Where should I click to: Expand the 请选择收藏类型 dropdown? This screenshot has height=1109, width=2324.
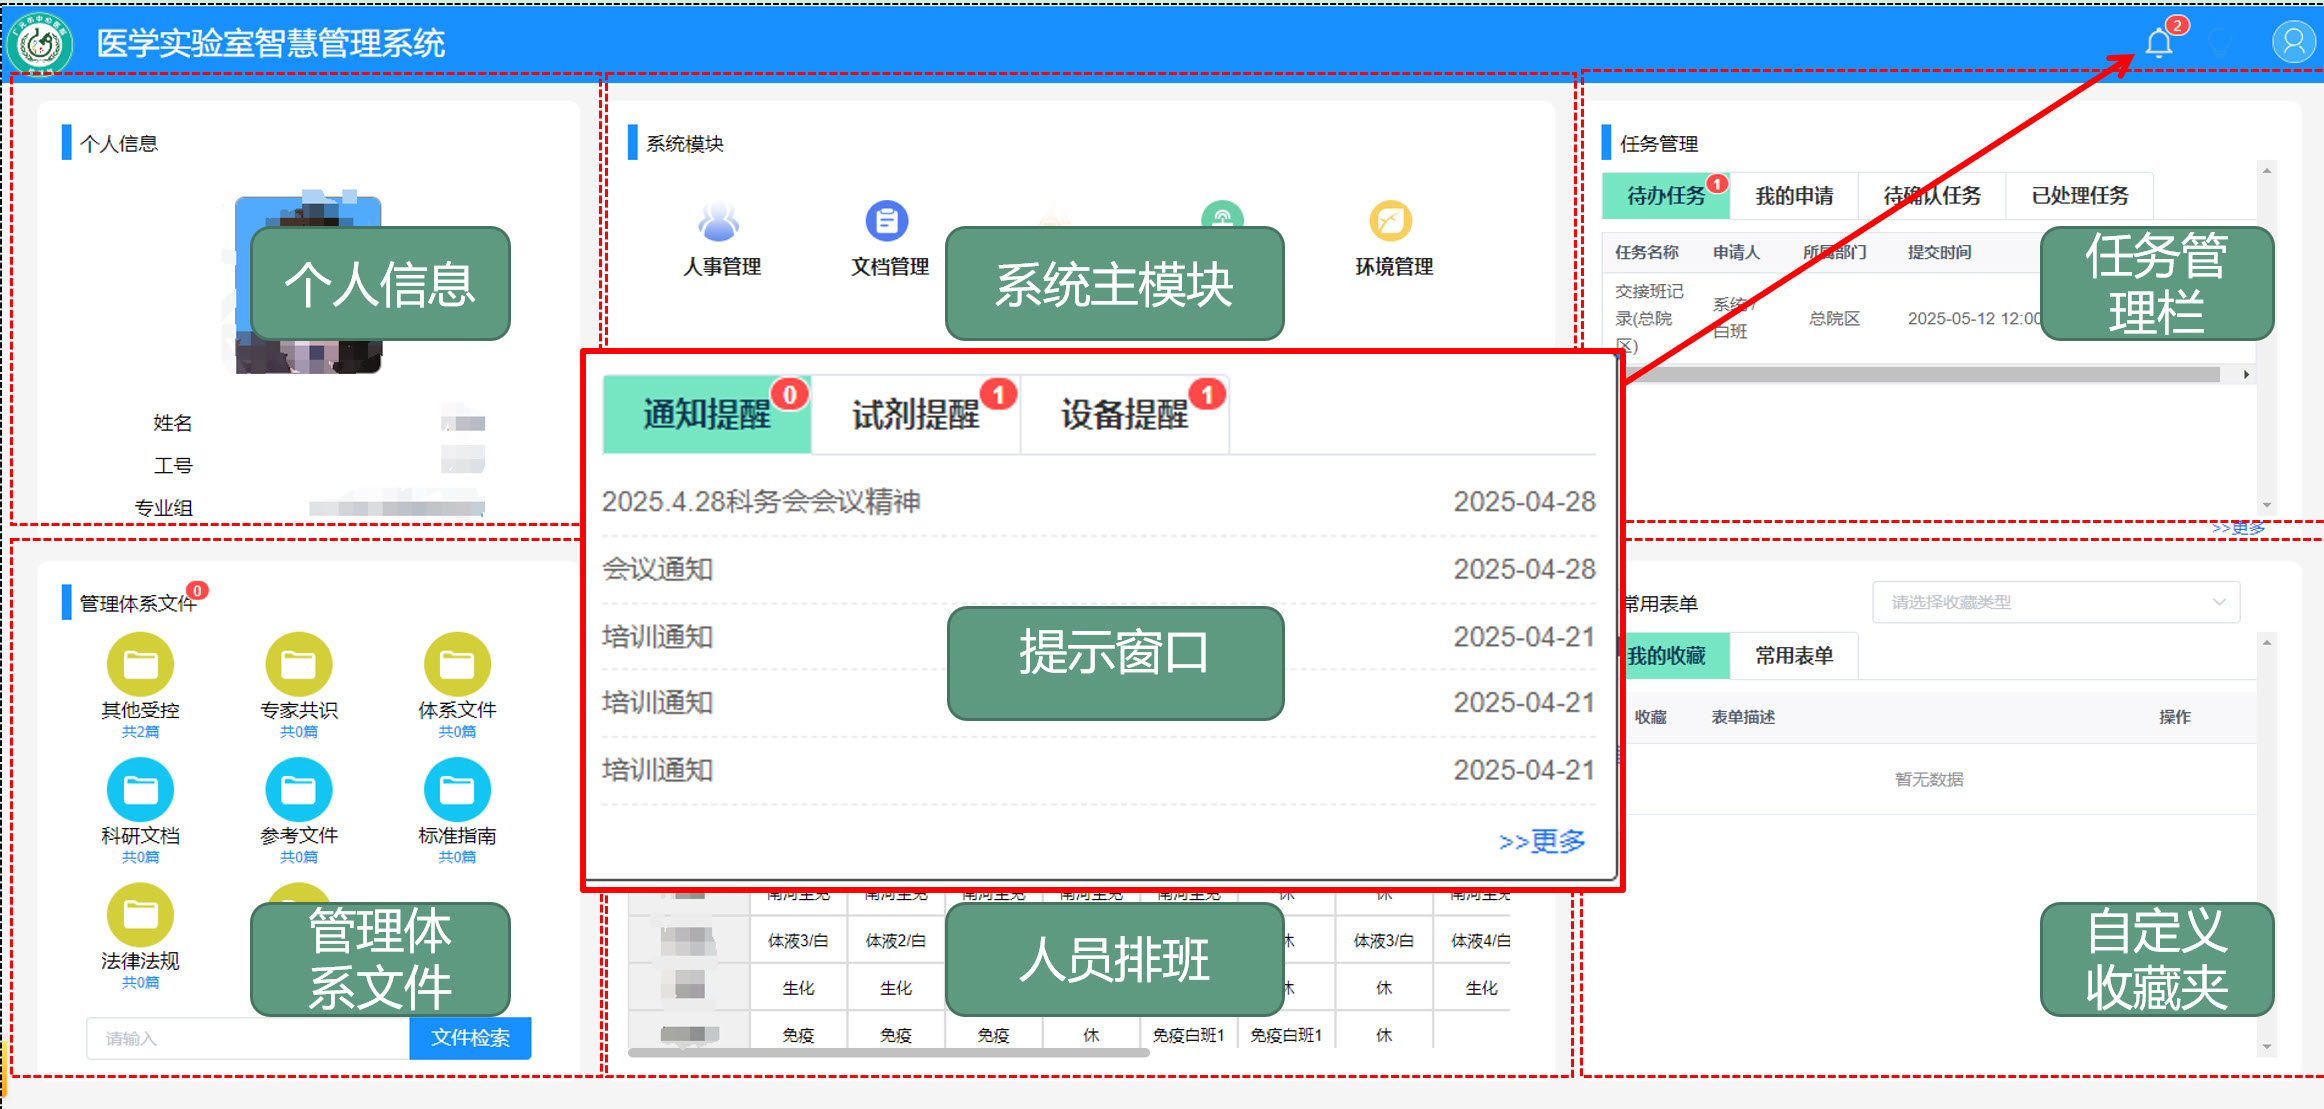point(2055,602)
